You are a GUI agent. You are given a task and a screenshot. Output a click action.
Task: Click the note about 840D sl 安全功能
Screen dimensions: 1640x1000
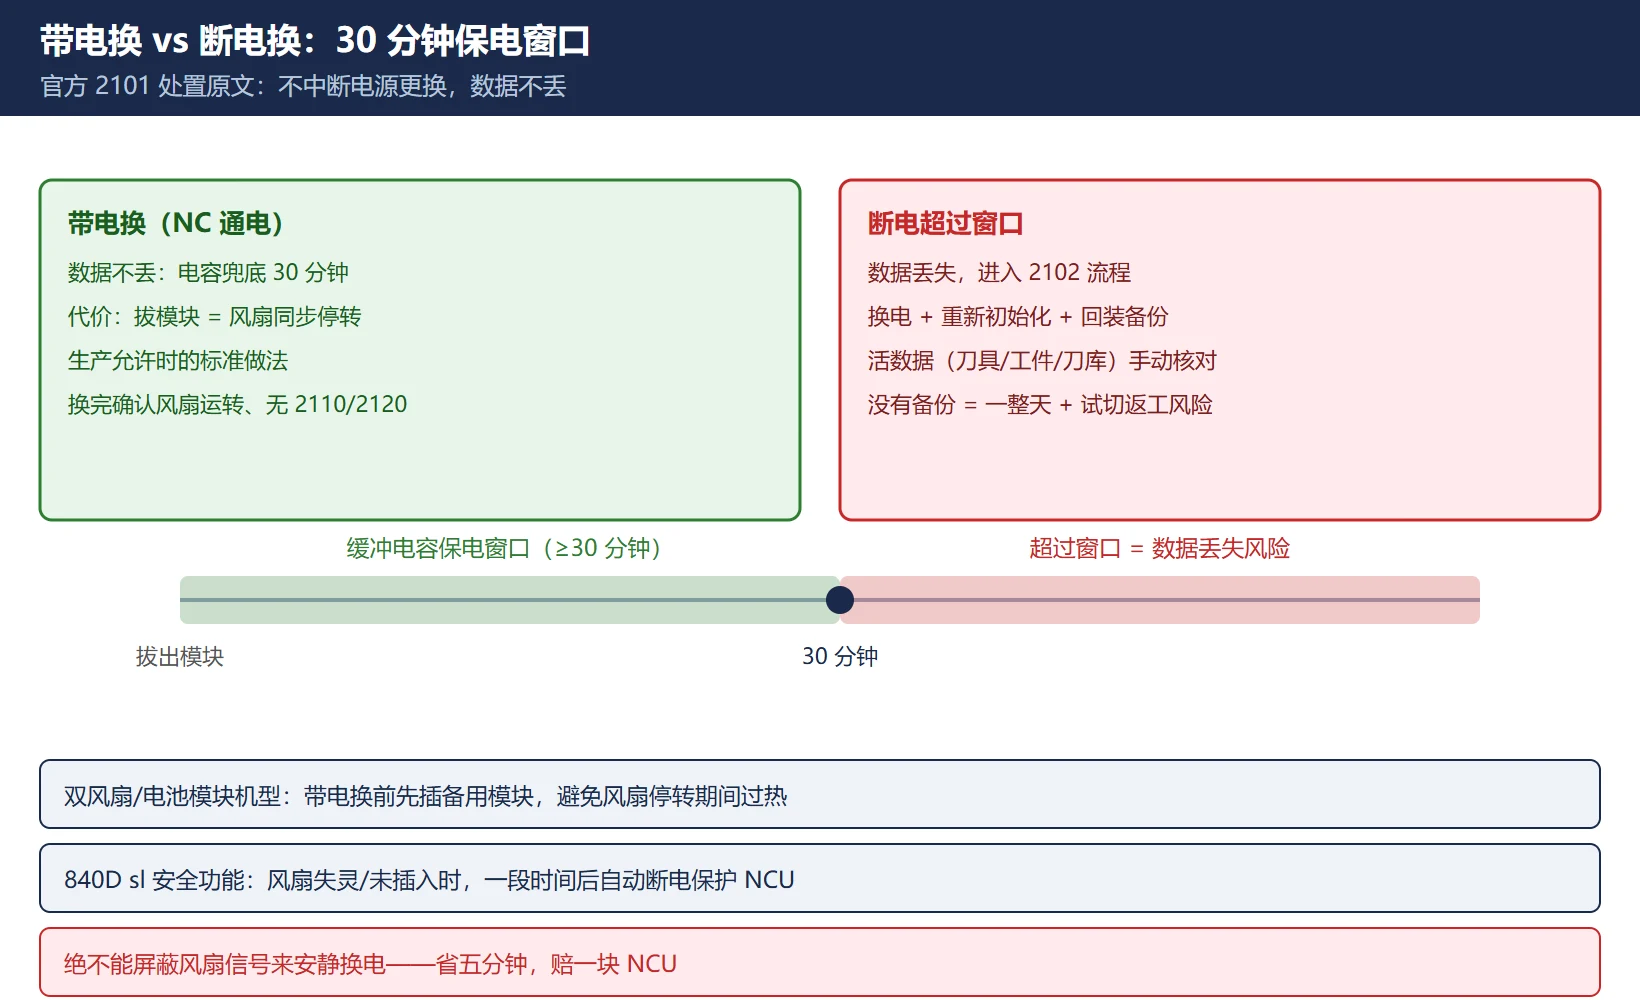click(x=820, y=879)
